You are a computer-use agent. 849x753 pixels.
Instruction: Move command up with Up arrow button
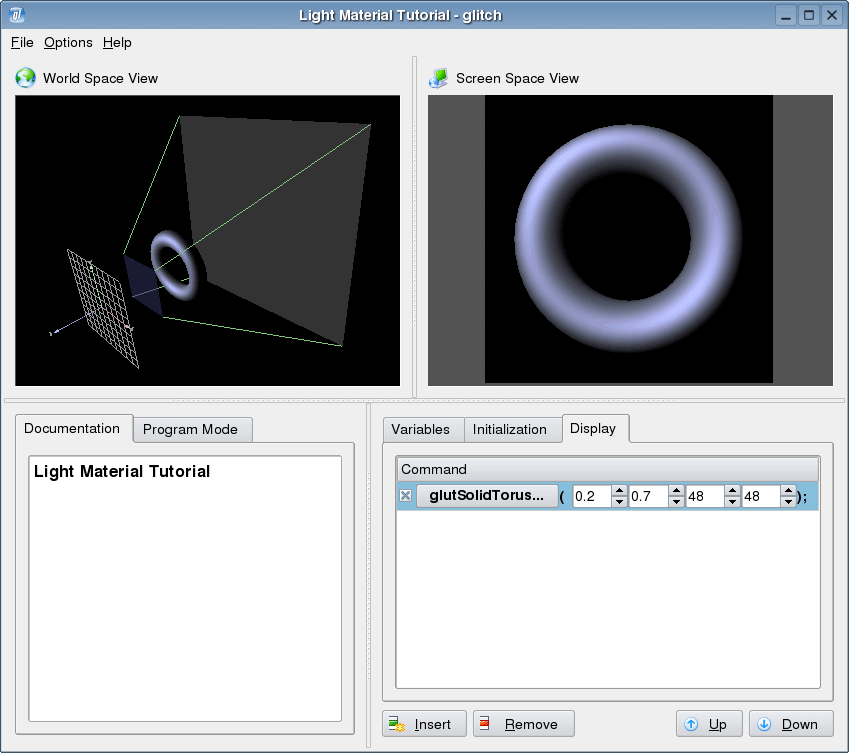pos(708,724)
